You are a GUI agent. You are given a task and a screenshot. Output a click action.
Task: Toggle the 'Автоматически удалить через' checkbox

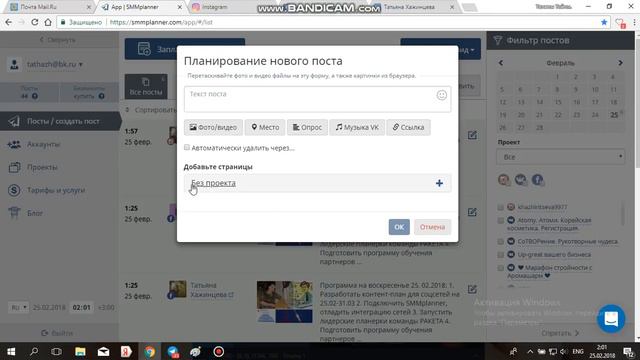point(187,147)
